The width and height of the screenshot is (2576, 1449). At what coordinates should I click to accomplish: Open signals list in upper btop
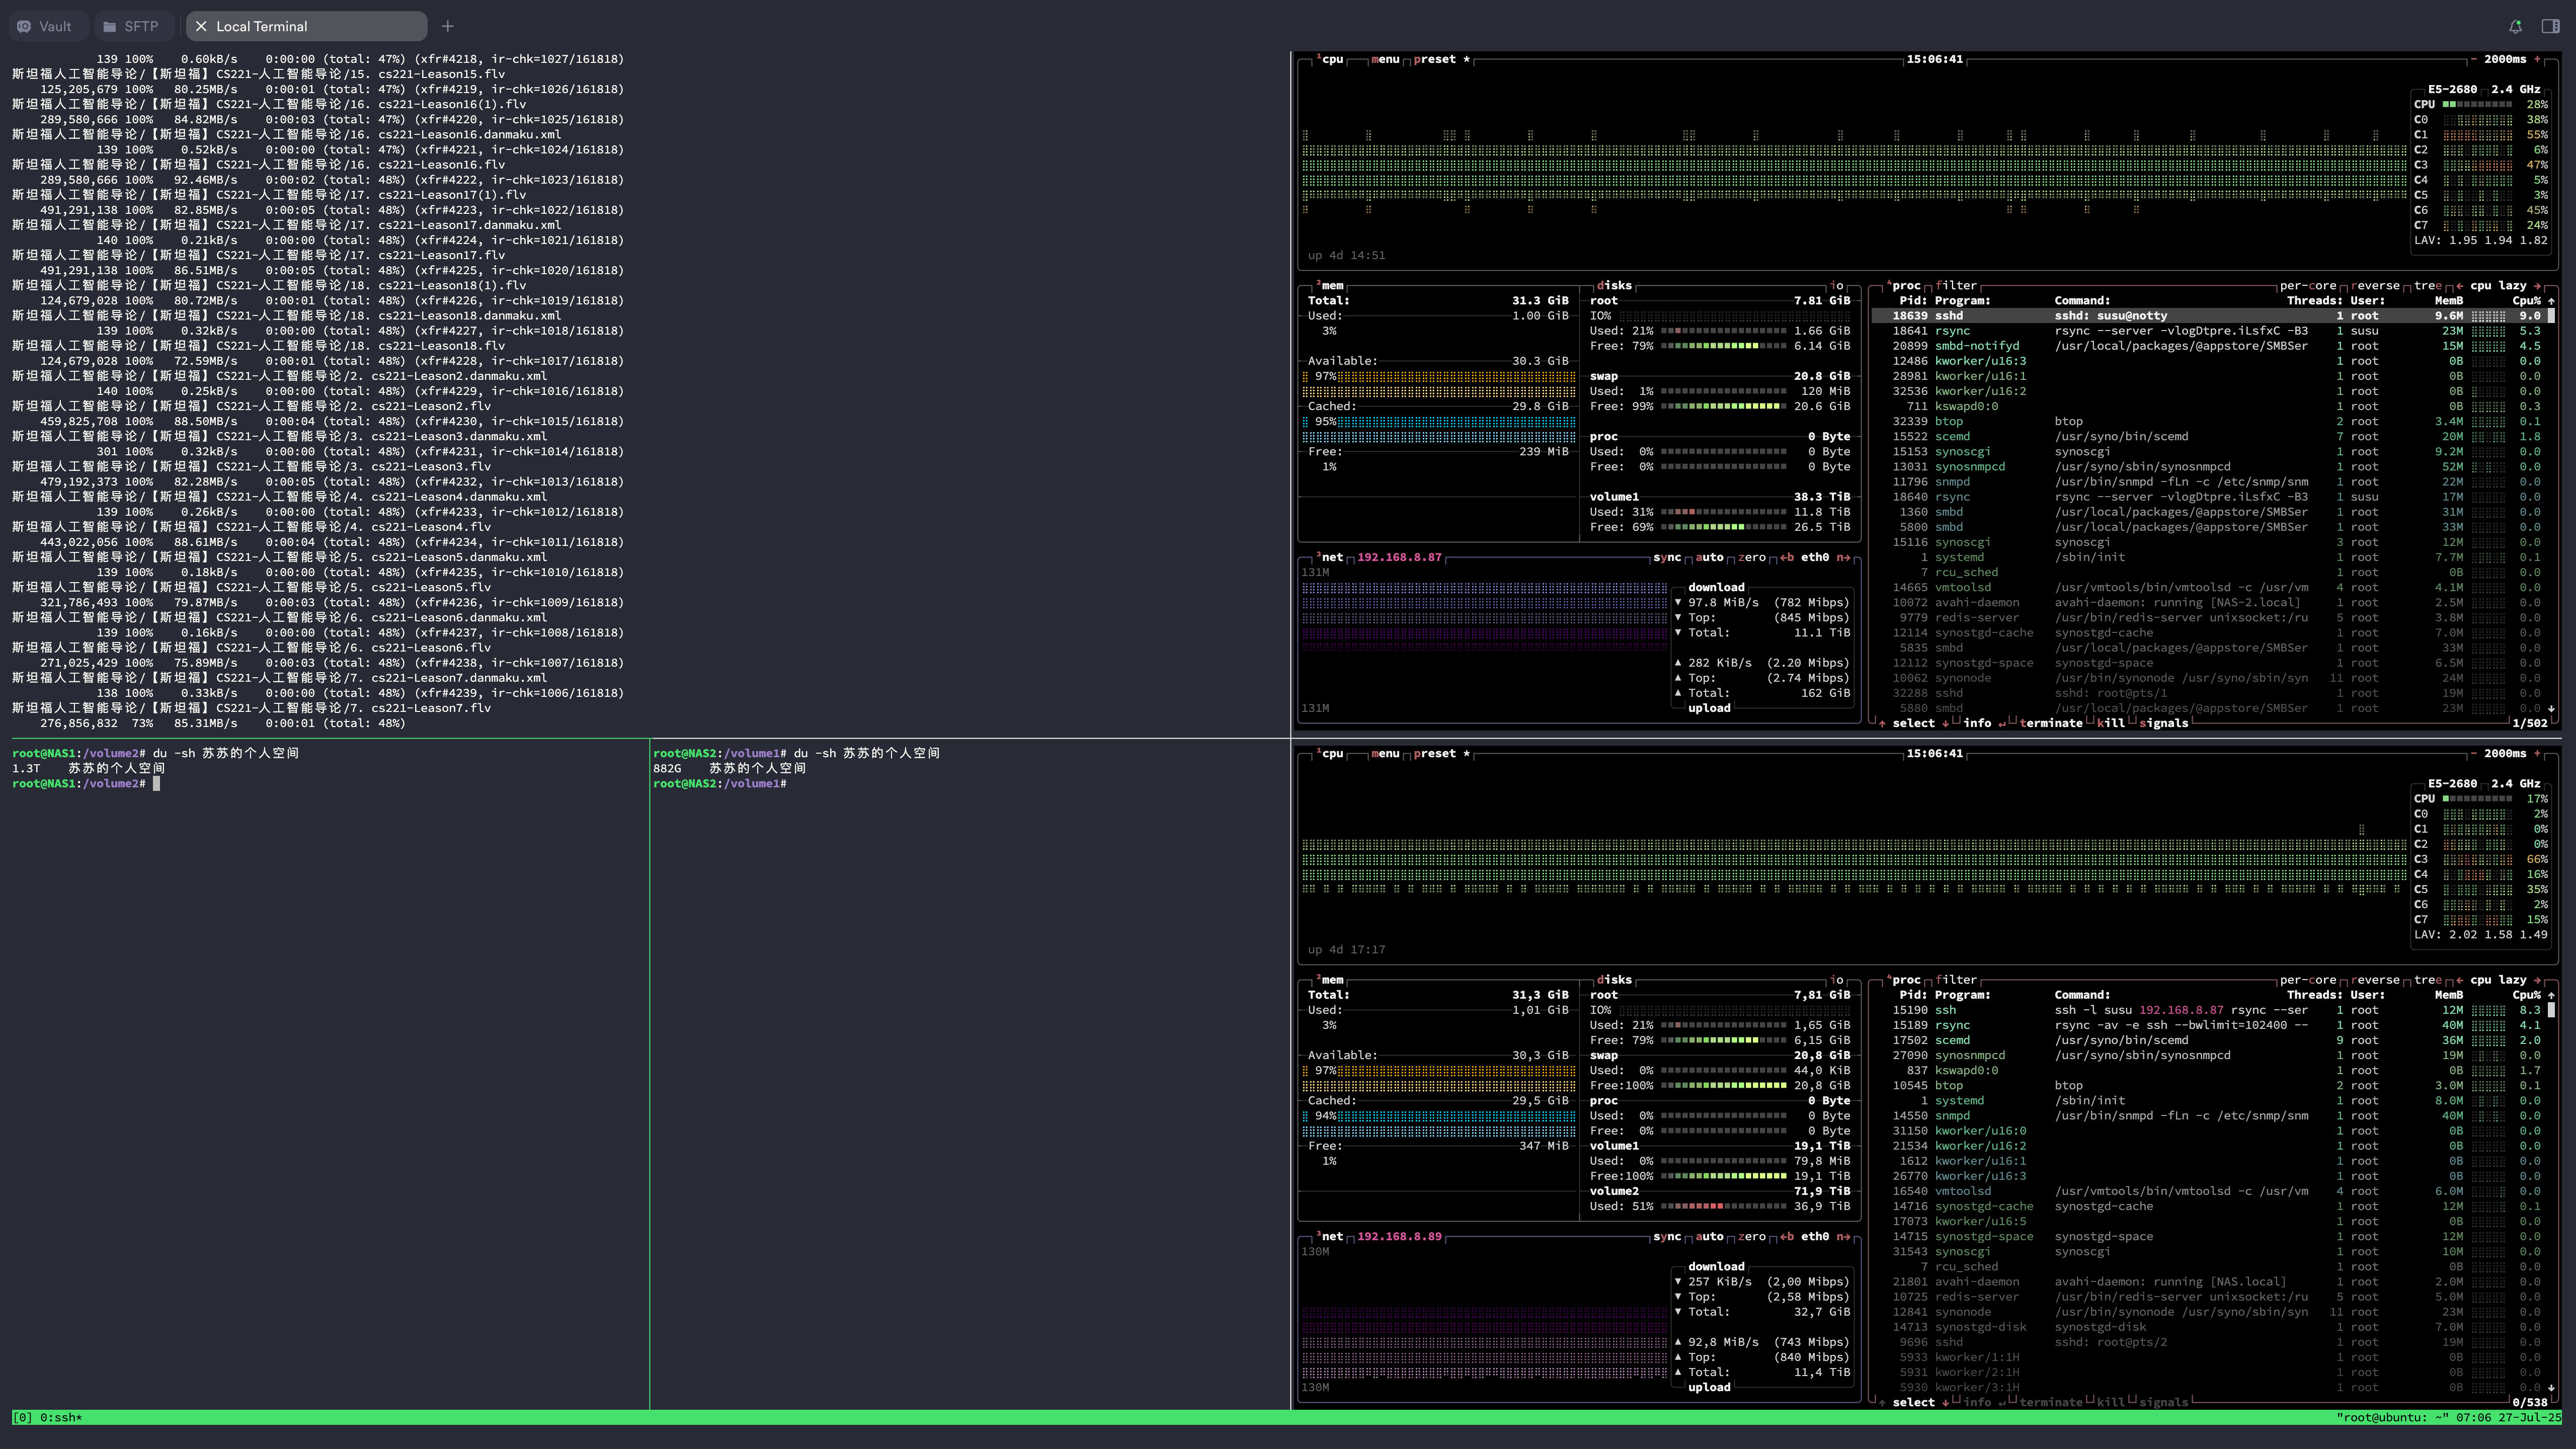tap(2163, 723)
